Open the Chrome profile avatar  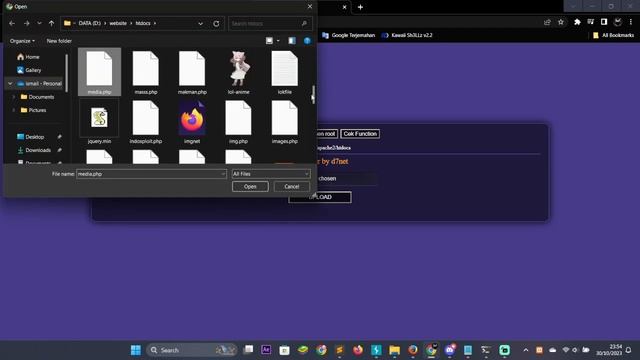coord(618,22)
